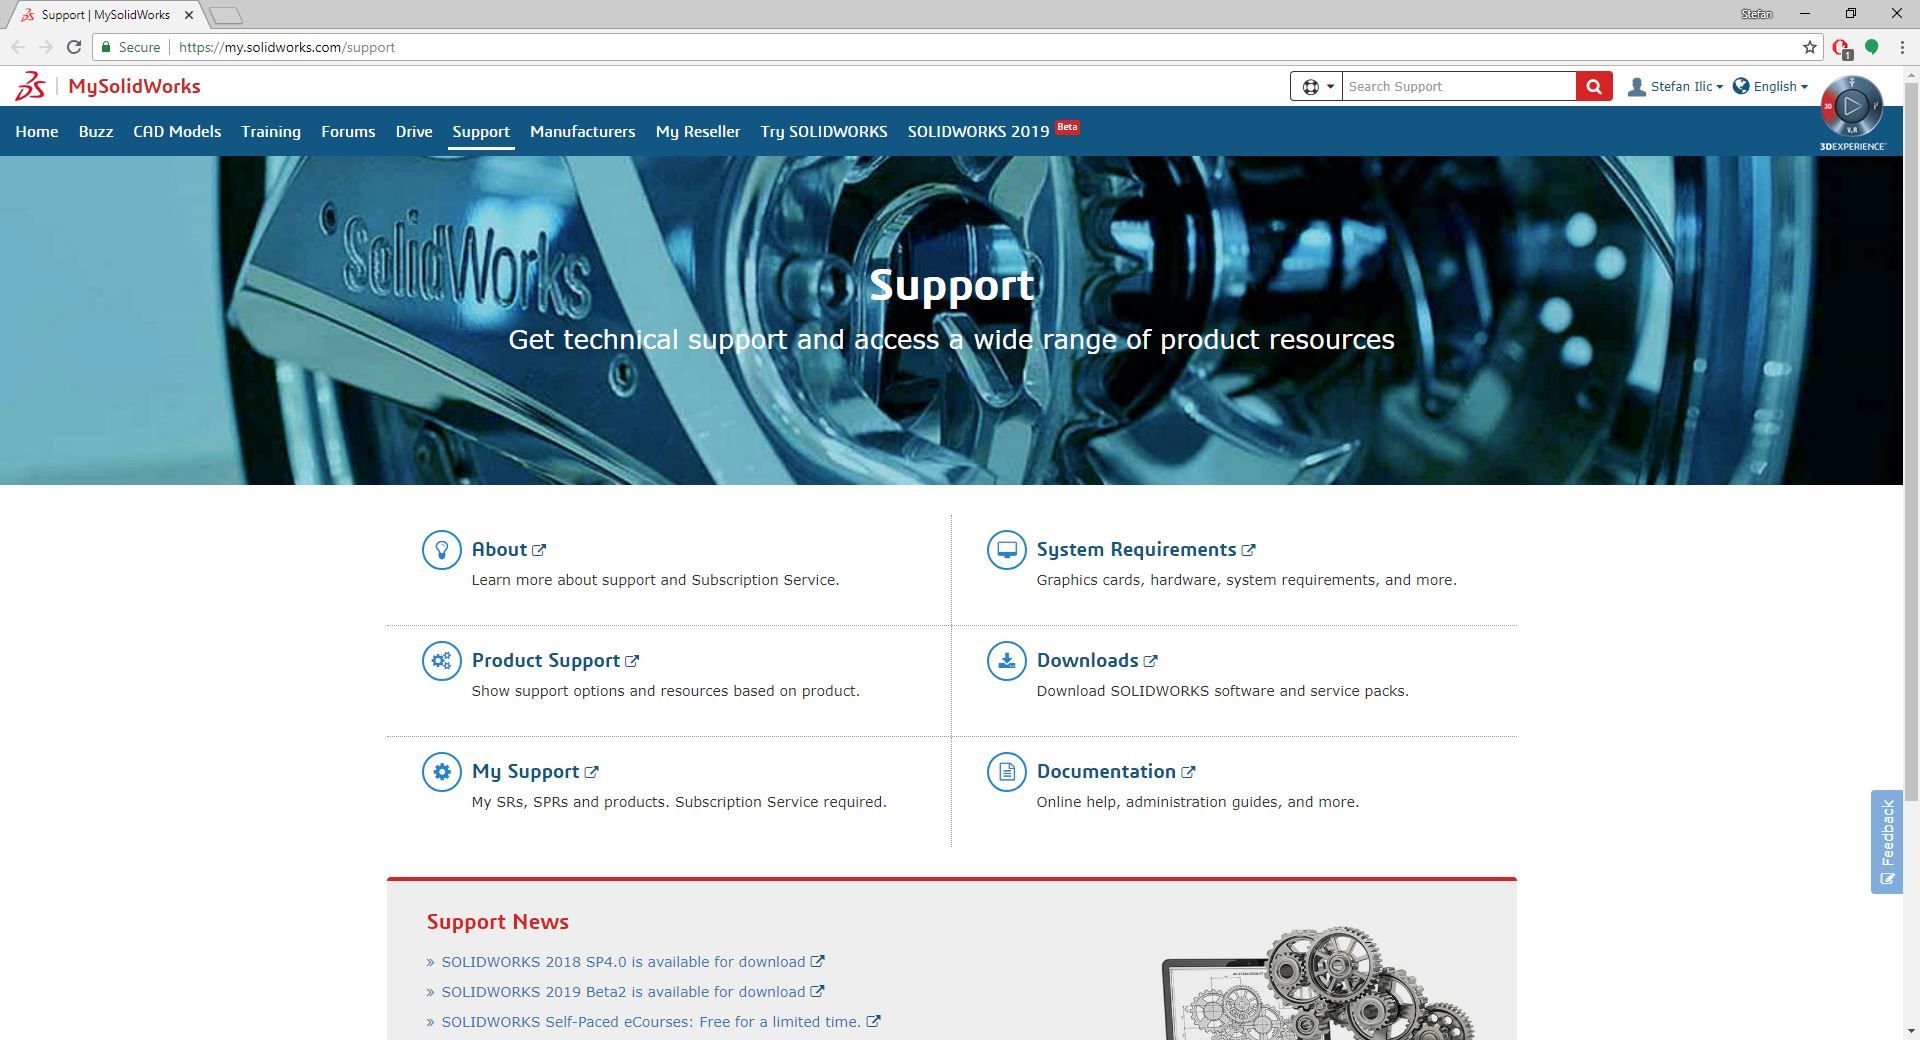The height and width of the screenshot is (1040, 1920).
Task: Select the System Requirements monitor icon
Action: (1006, 549)
